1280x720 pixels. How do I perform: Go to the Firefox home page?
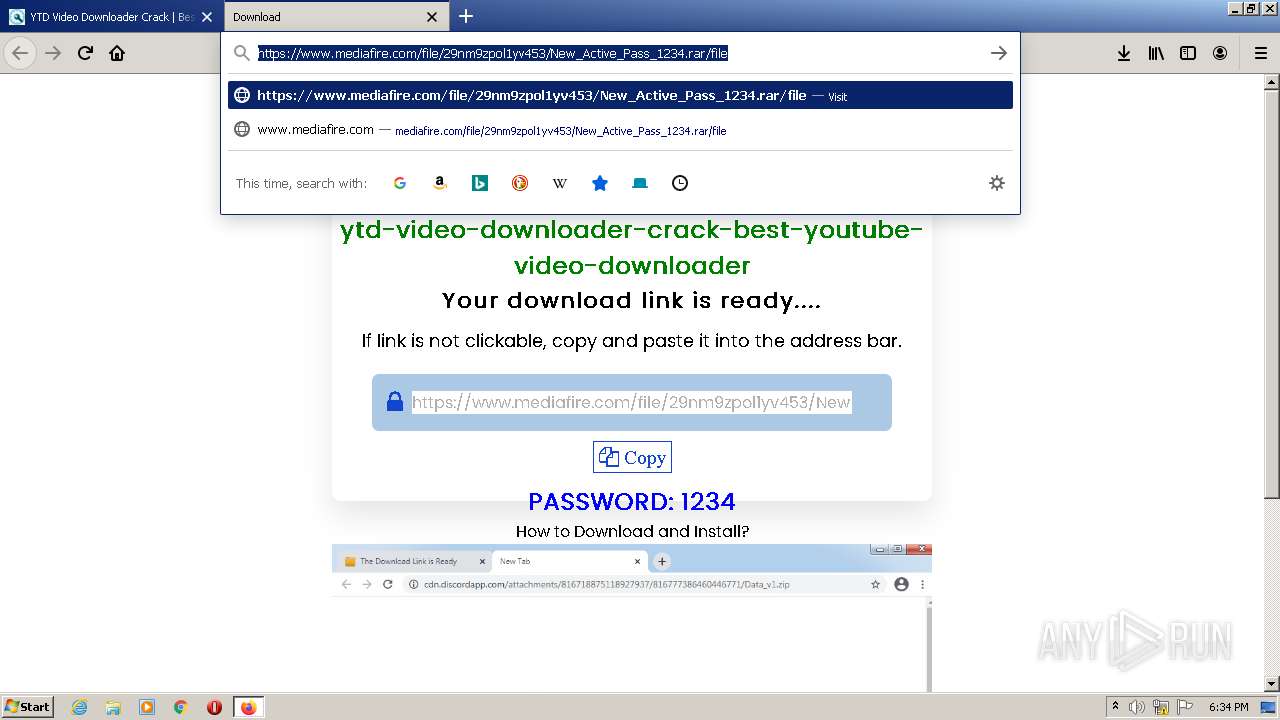tap(117, 53)
